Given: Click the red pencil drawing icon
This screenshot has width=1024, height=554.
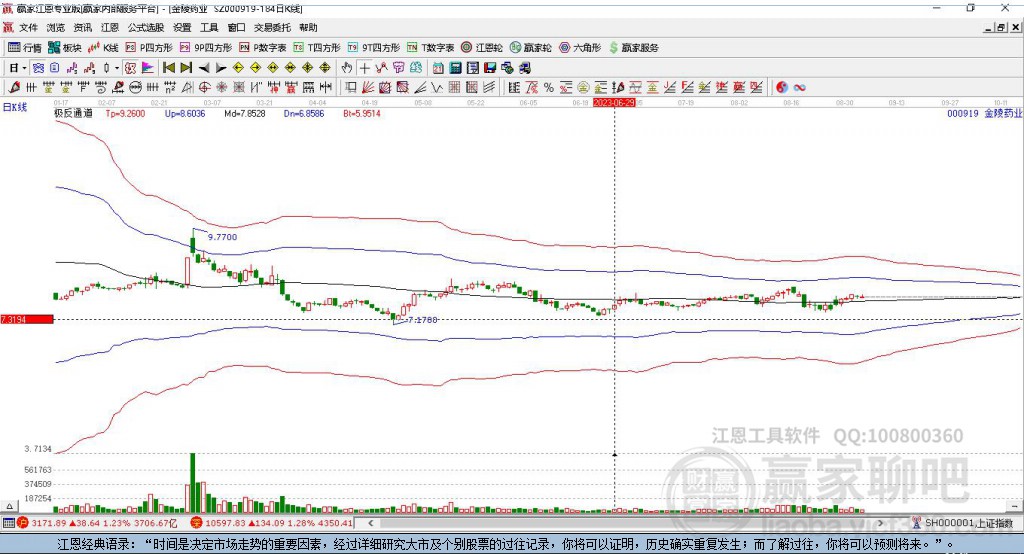Looking at the screenshot, I should coord(14,87).
